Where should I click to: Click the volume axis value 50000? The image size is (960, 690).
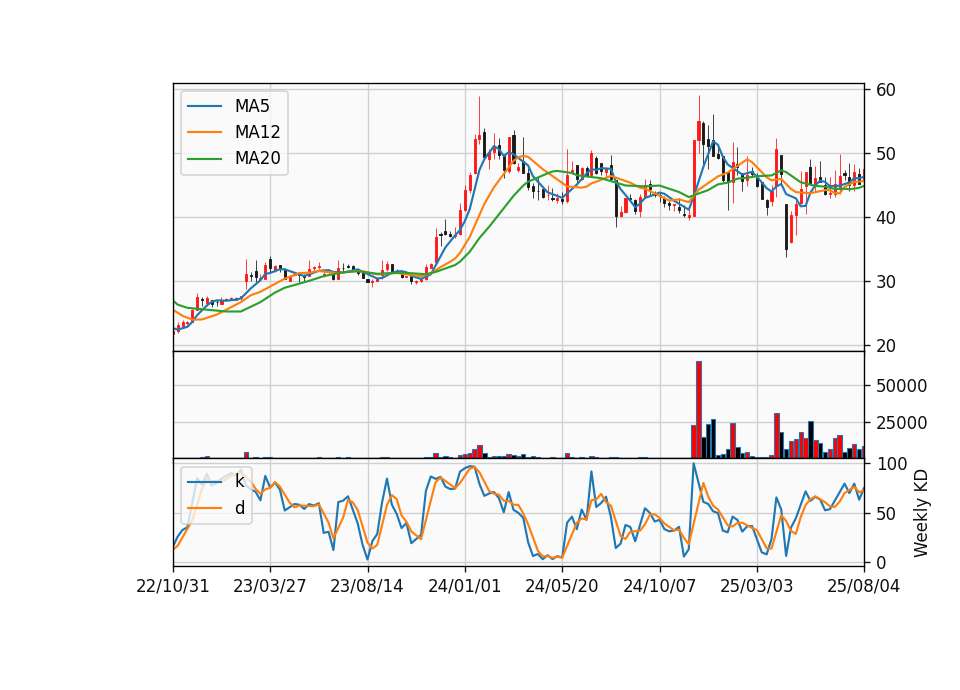[901, 386]
